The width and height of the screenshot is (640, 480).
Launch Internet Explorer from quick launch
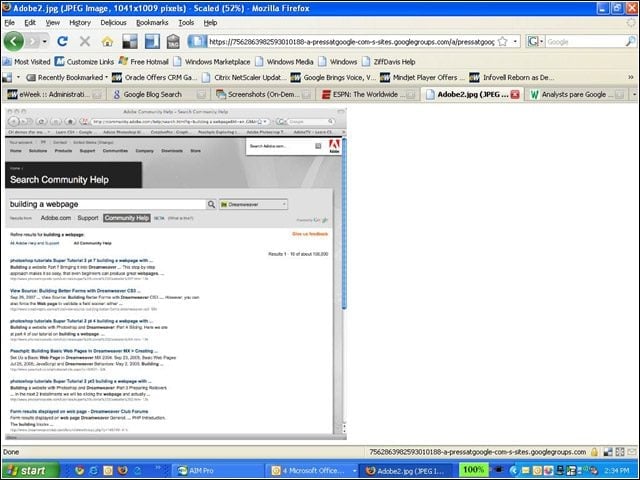click(x=93, y=471)
